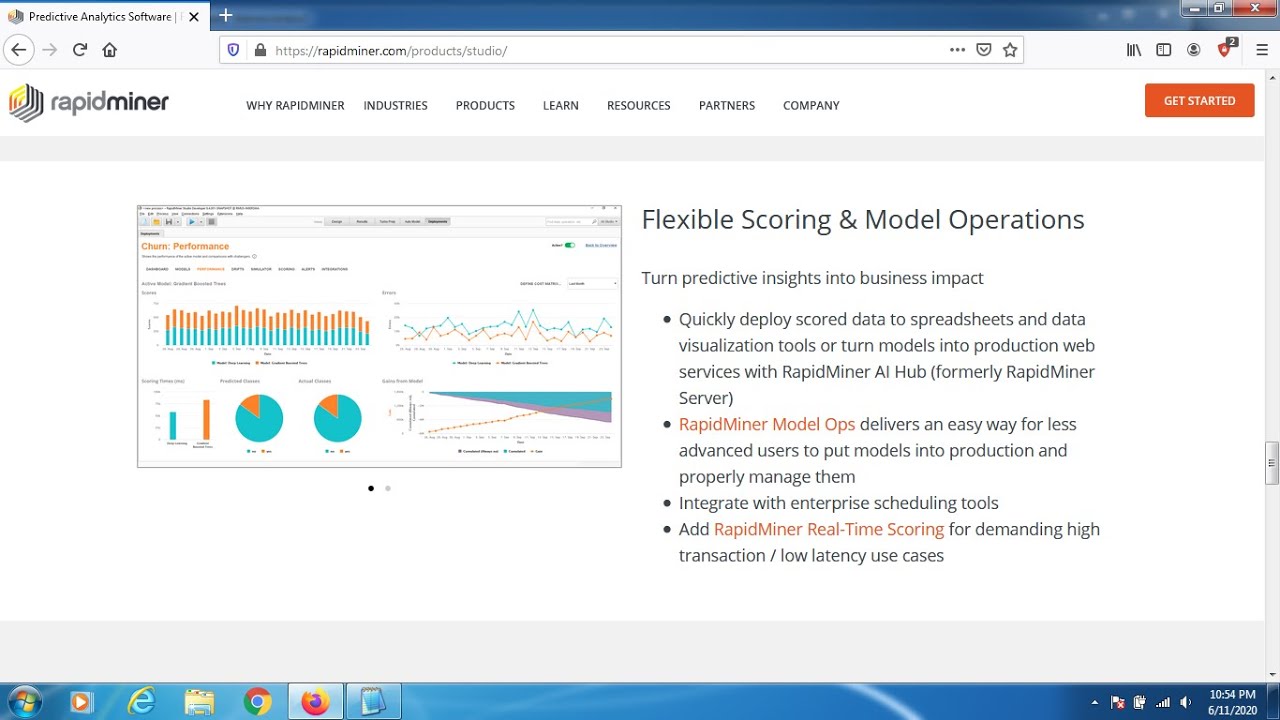Viewport: 1280px width, 720px height.
Task: Check the battery power tray icon
Action: click(x=1139, y=702)
